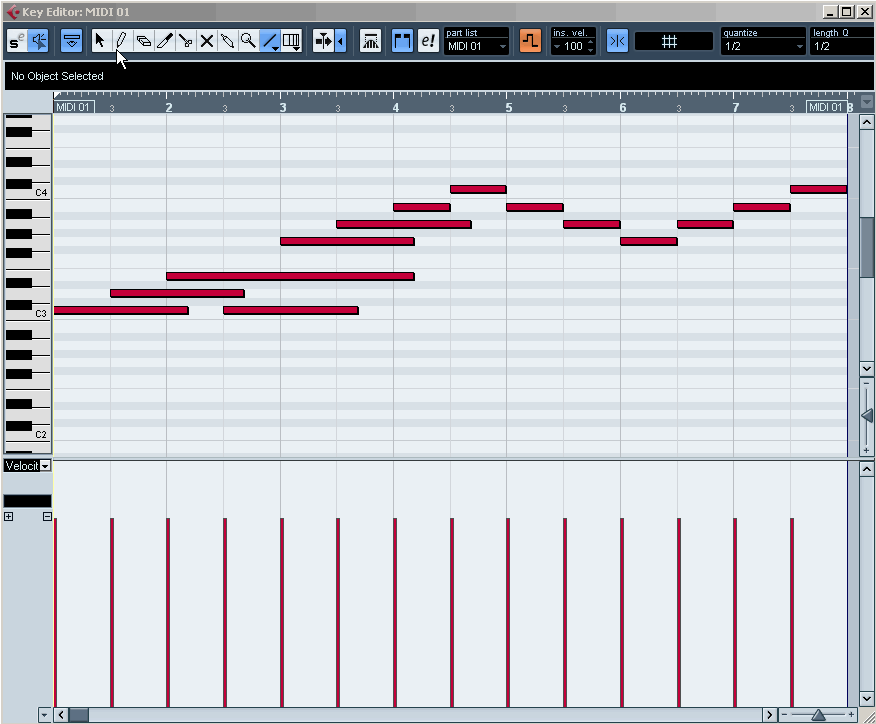Screen dimensions: 876x724
Task: Click the right MIDI 01 part end marker
Action: [x=826, y=107]
